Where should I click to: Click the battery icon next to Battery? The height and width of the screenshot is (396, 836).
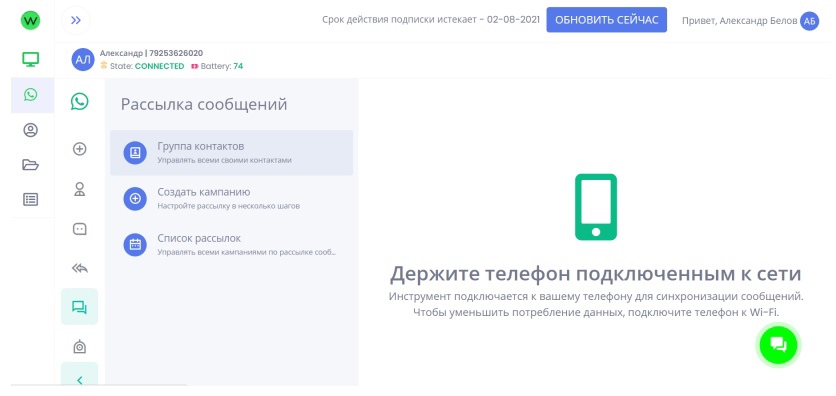click(195, 67)
